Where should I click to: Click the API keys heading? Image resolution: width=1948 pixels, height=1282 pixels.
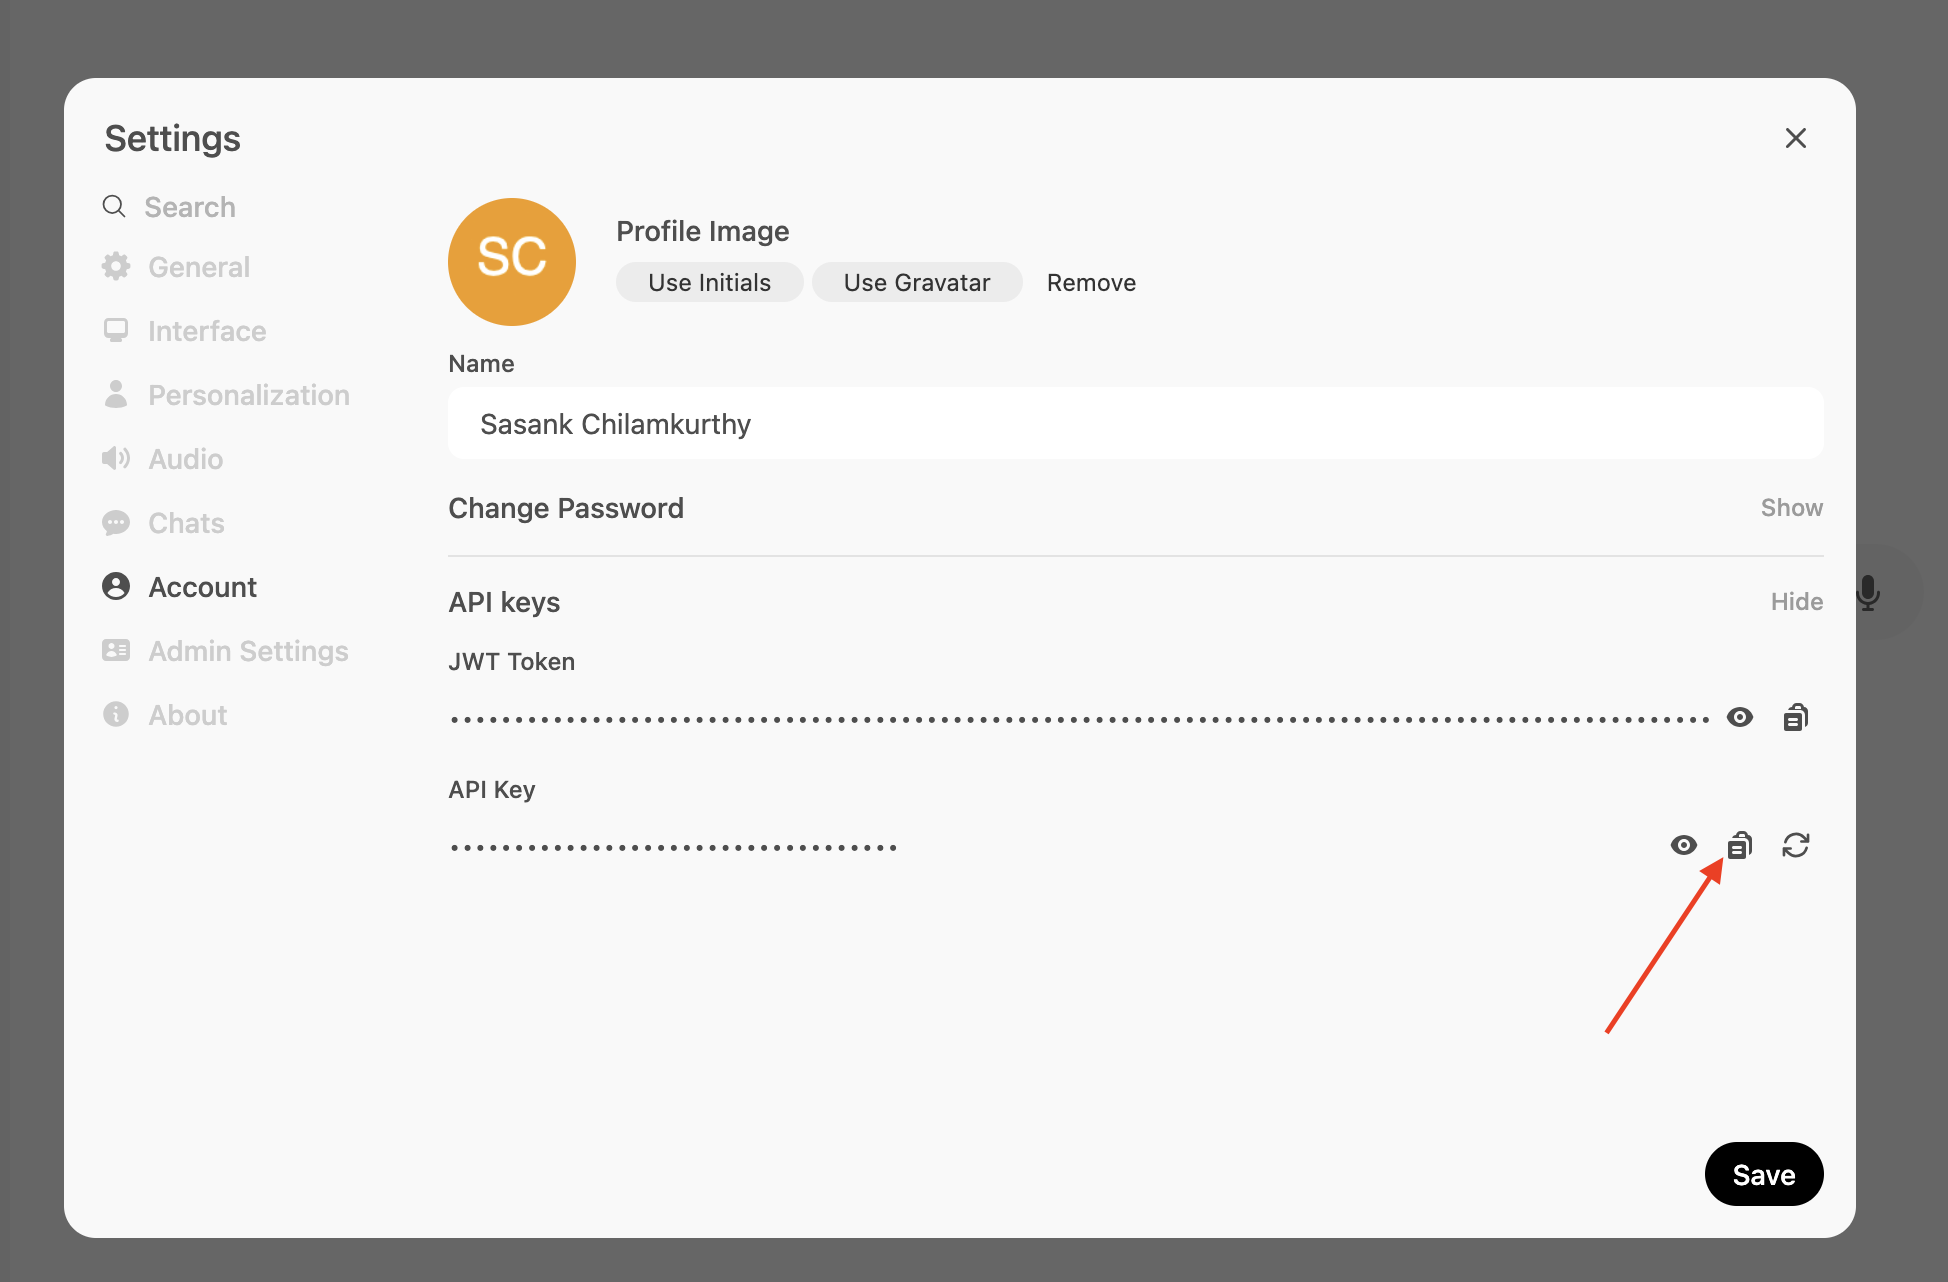tap(504, 602)
